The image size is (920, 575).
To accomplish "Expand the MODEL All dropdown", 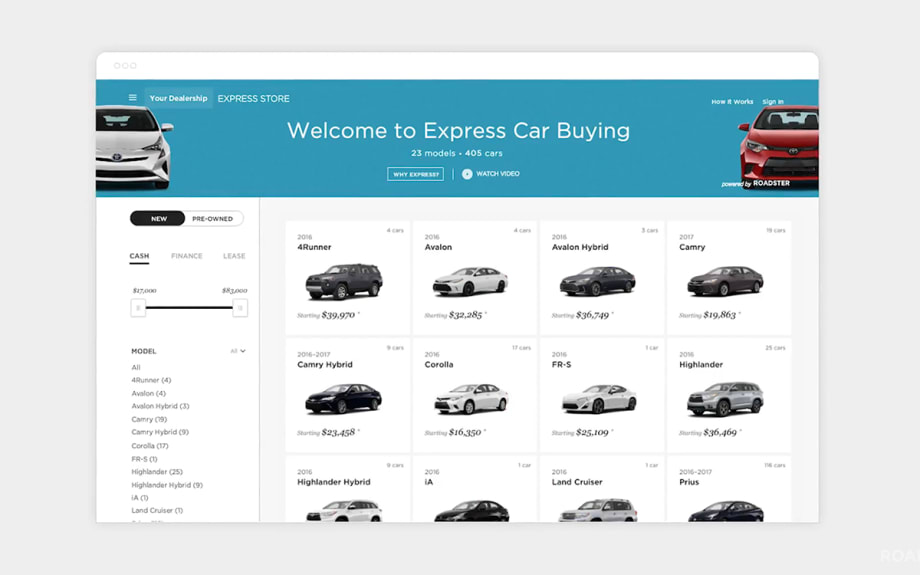I will (x=238, y=351).
